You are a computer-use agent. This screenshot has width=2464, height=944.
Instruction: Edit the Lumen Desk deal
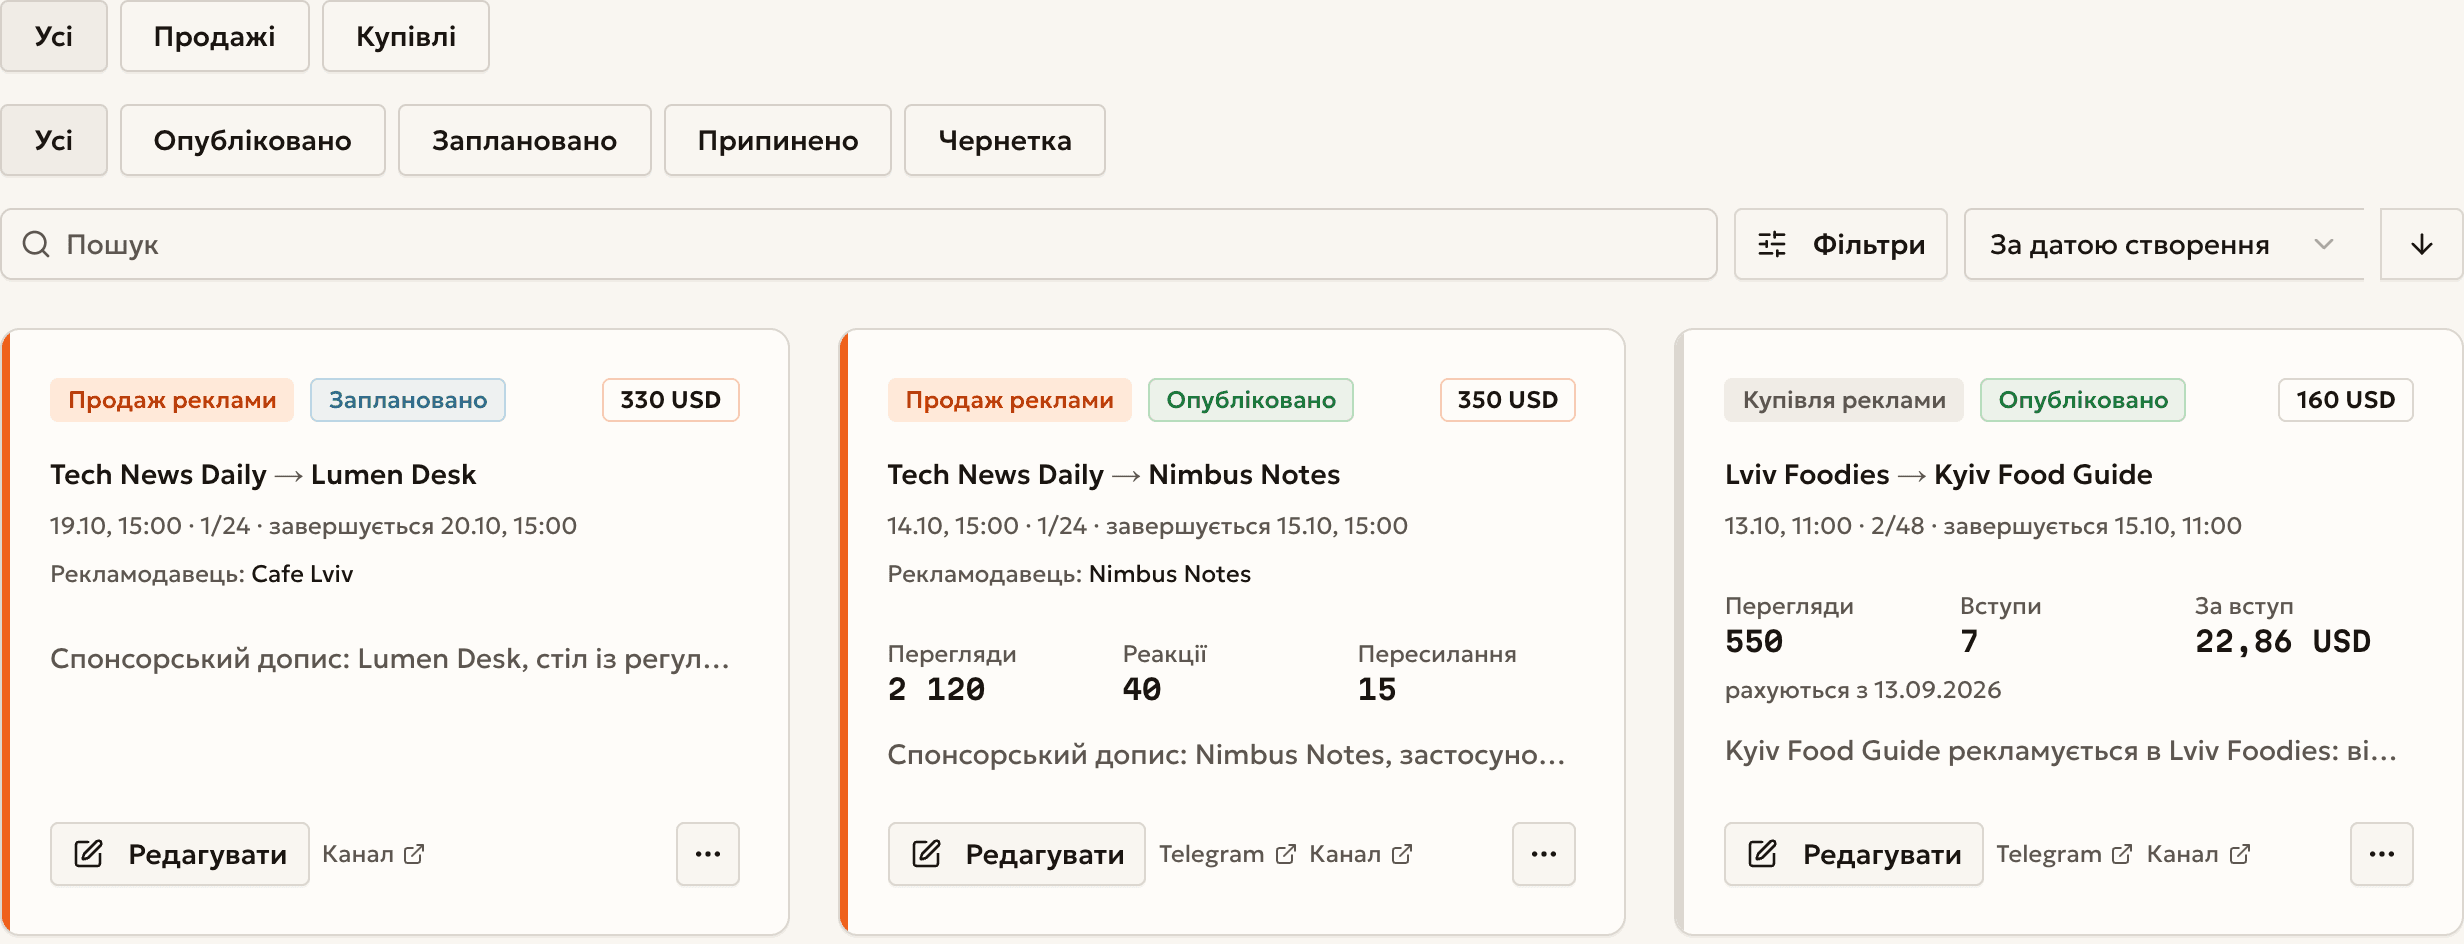coord(180,854)
